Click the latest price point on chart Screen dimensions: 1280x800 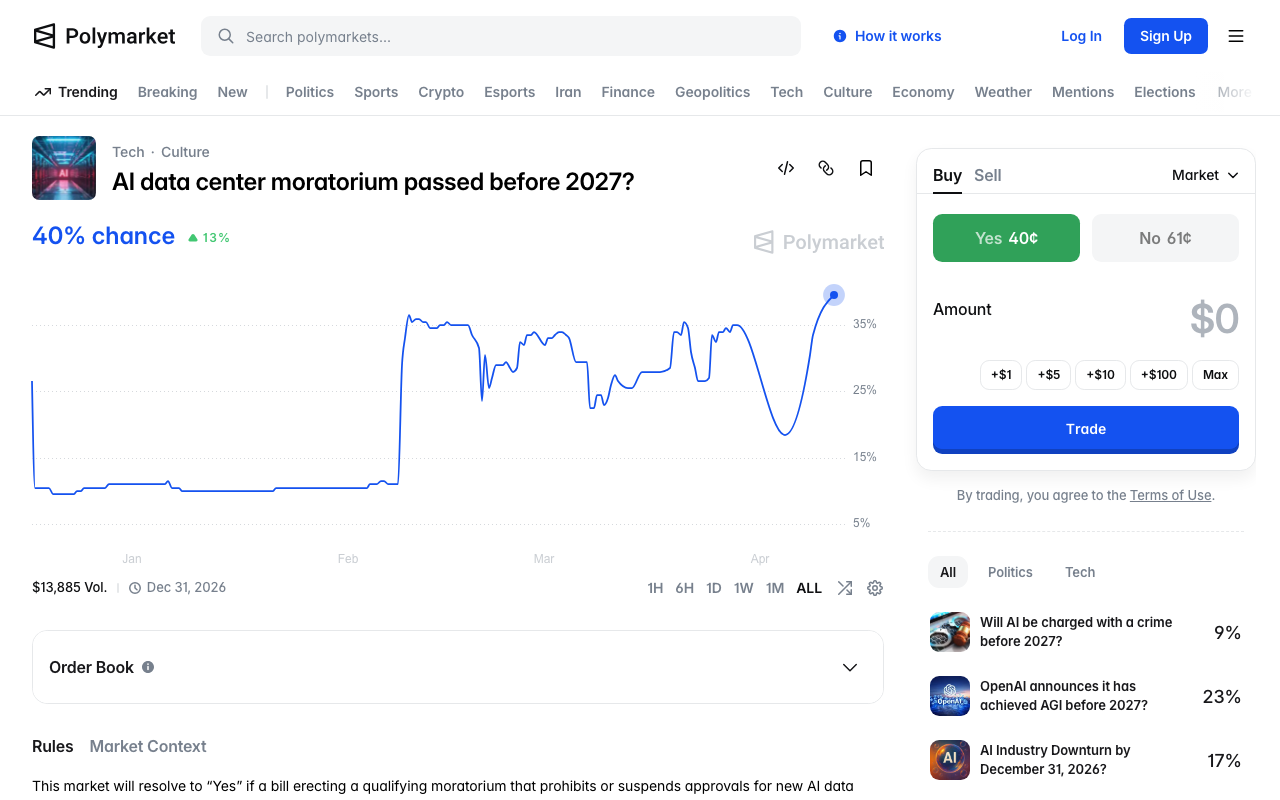(x=834, y=295)
